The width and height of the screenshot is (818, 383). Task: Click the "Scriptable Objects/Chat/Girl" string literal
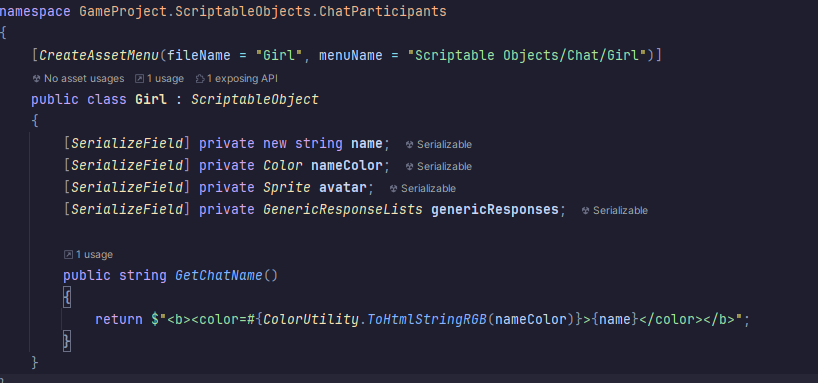(x=527, y=55)
